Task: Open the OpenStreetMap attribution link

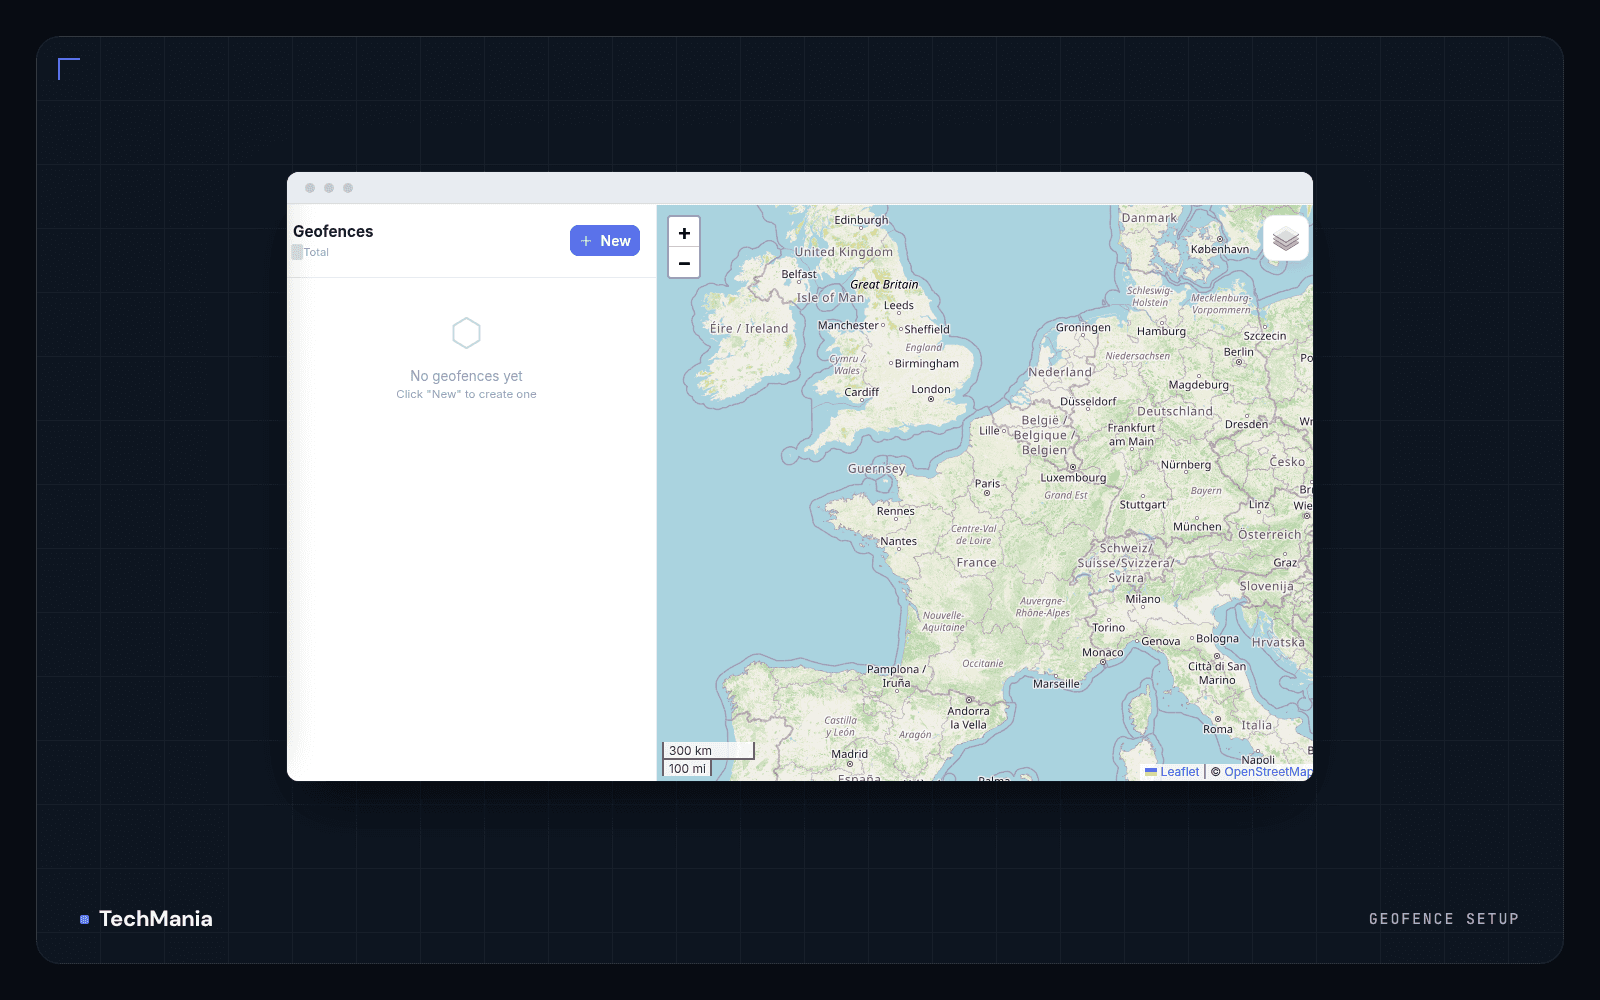Action: [1268, 772]
